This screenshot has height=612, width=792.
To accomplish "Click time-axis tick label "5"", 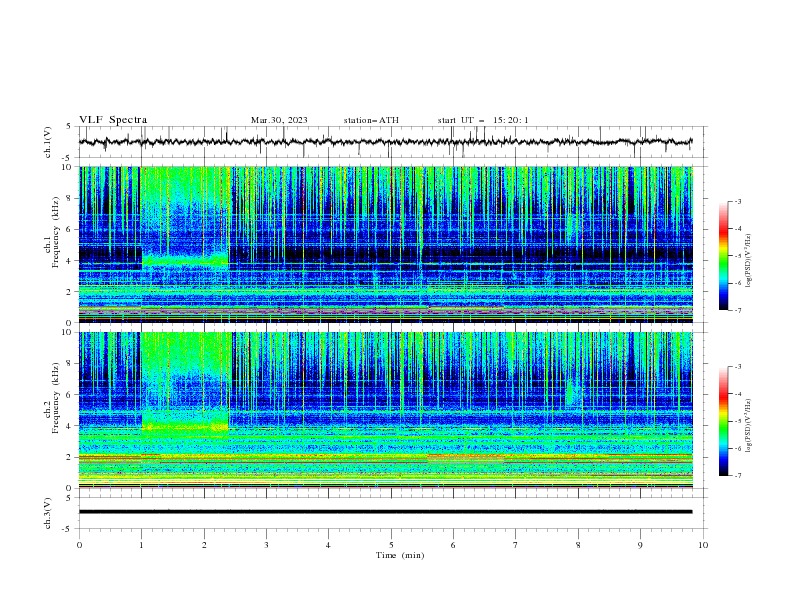I will coord(391,545).
